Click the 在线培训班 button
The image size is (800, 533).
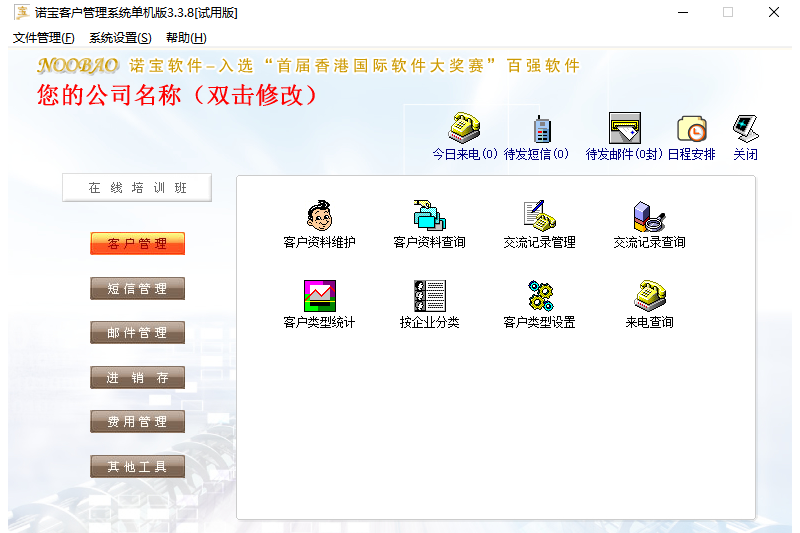(x=137, y=188)
